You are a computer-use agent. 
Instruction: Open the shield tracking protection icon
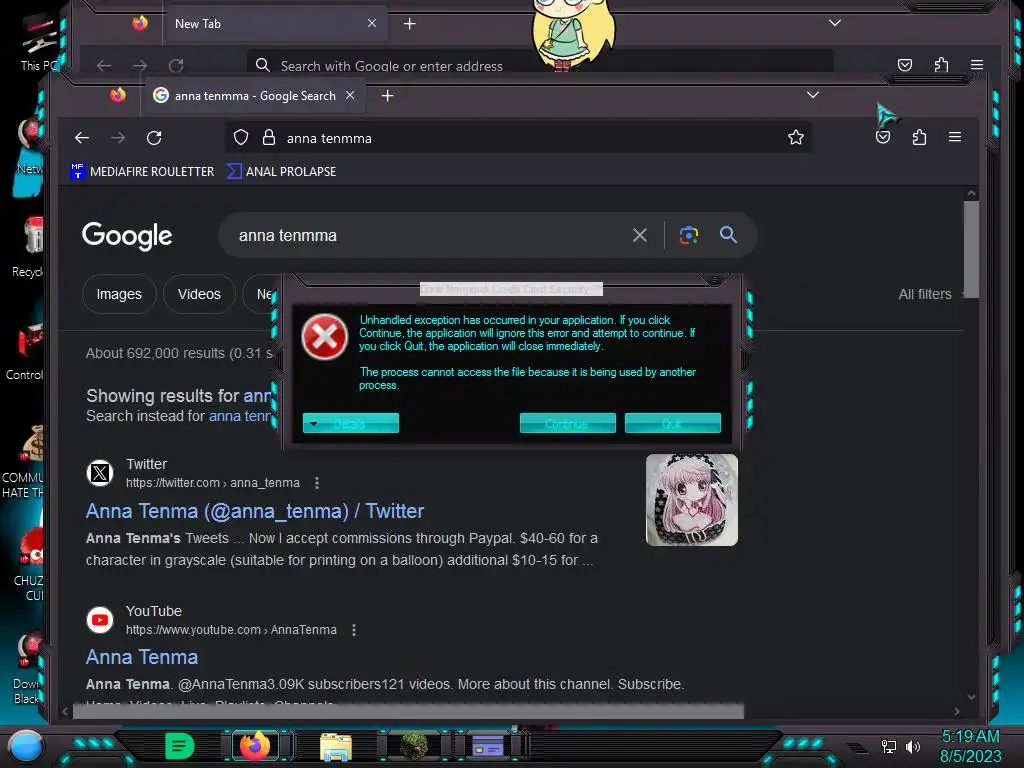click(x=241, y=138)
